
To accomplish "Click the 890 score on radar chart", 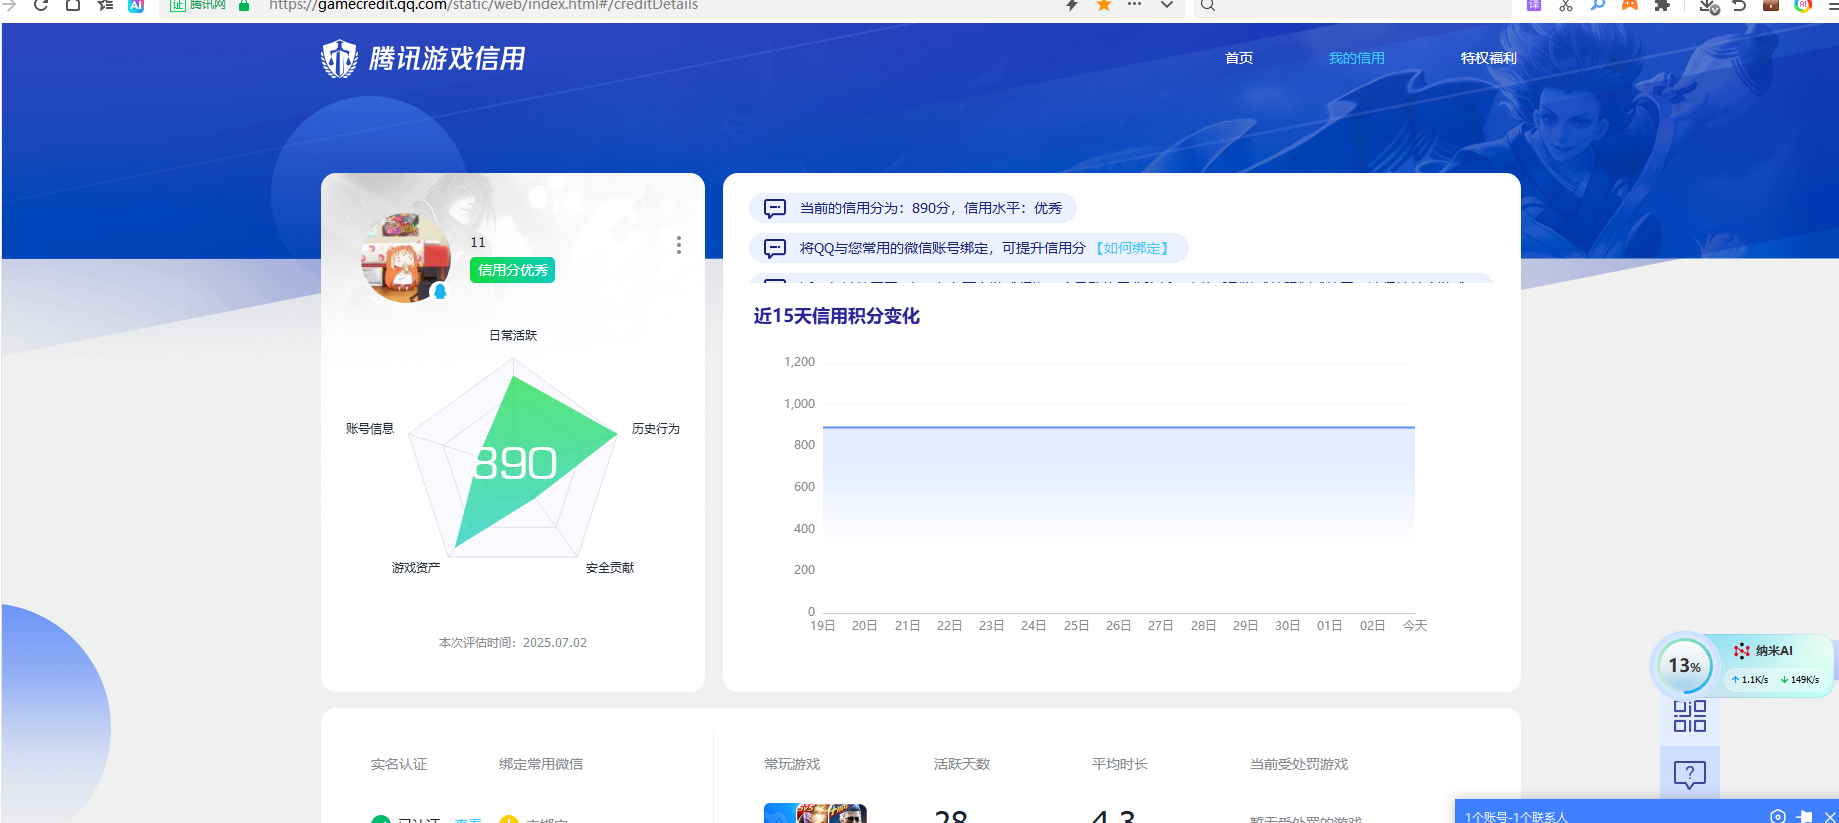I will [x=514, y=463].
